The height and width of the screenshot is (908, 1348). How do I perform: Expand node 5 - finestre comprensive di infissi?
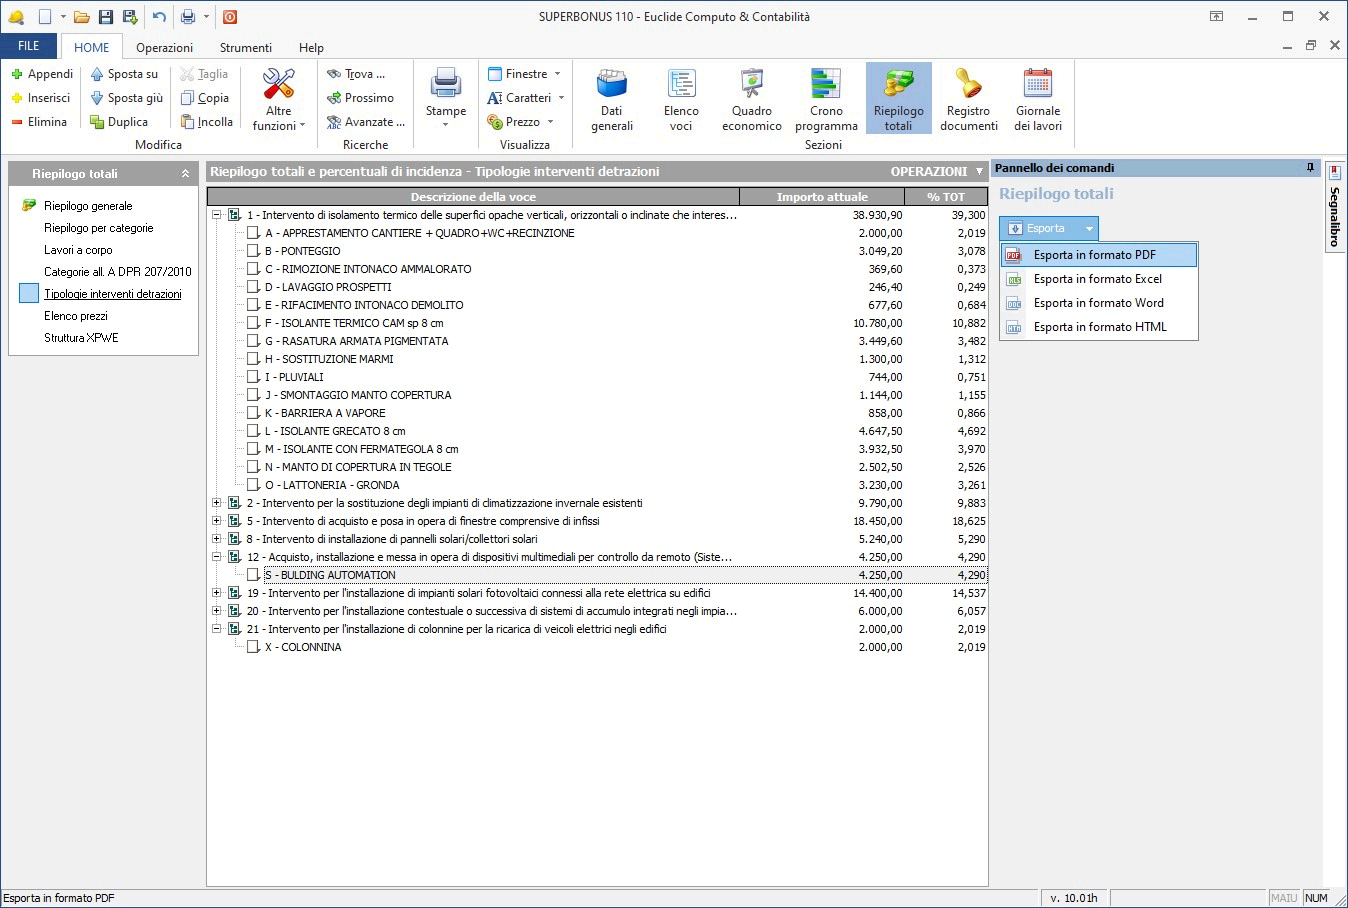click(216, 521)
